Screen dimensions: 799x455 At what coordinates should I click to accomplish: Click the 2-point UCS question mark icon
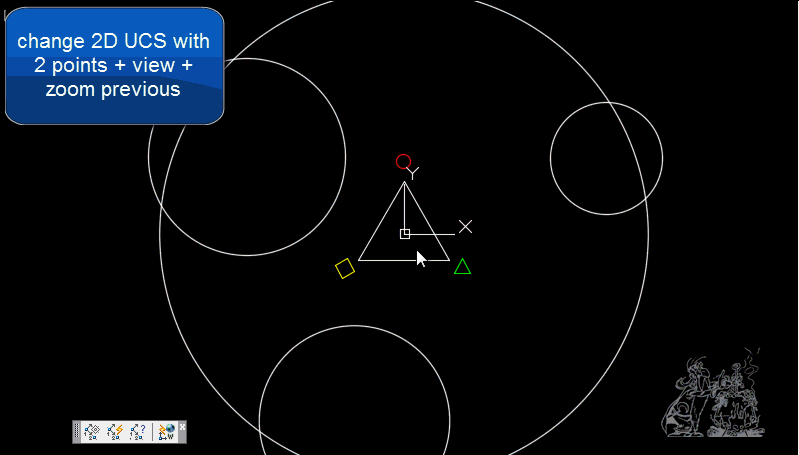tap(138, 432)
